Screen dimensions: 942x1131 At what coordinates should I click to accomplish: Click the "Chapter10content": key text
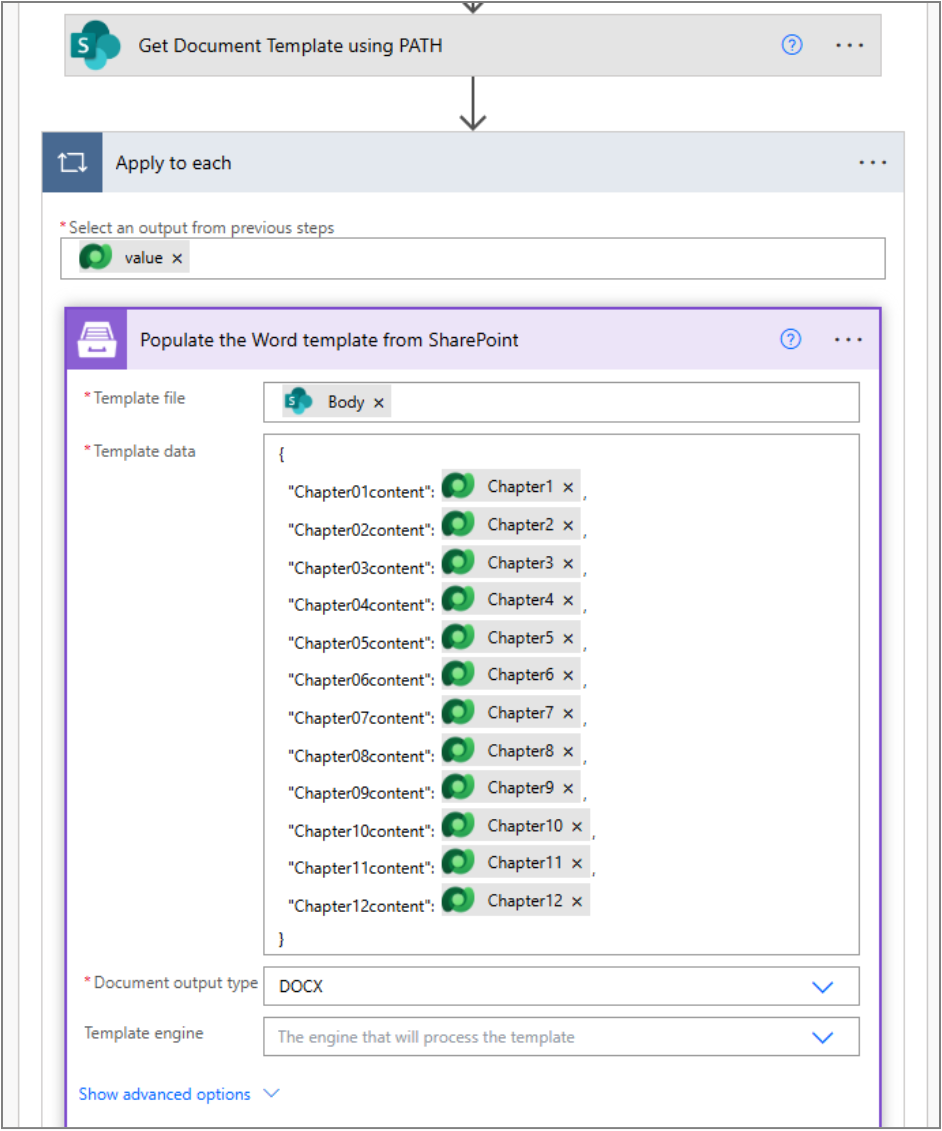(x=361, y=831)
